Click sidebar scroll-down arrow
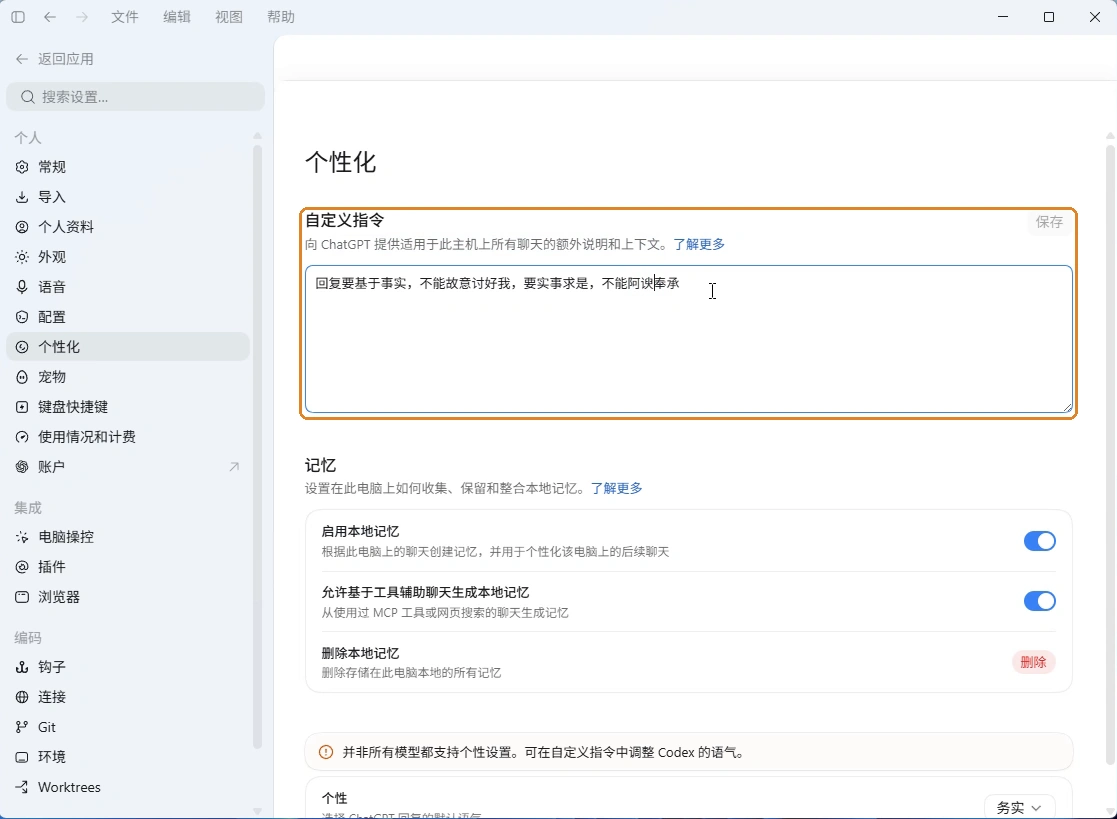1117x819 pixels. click(x=257, y=811)
